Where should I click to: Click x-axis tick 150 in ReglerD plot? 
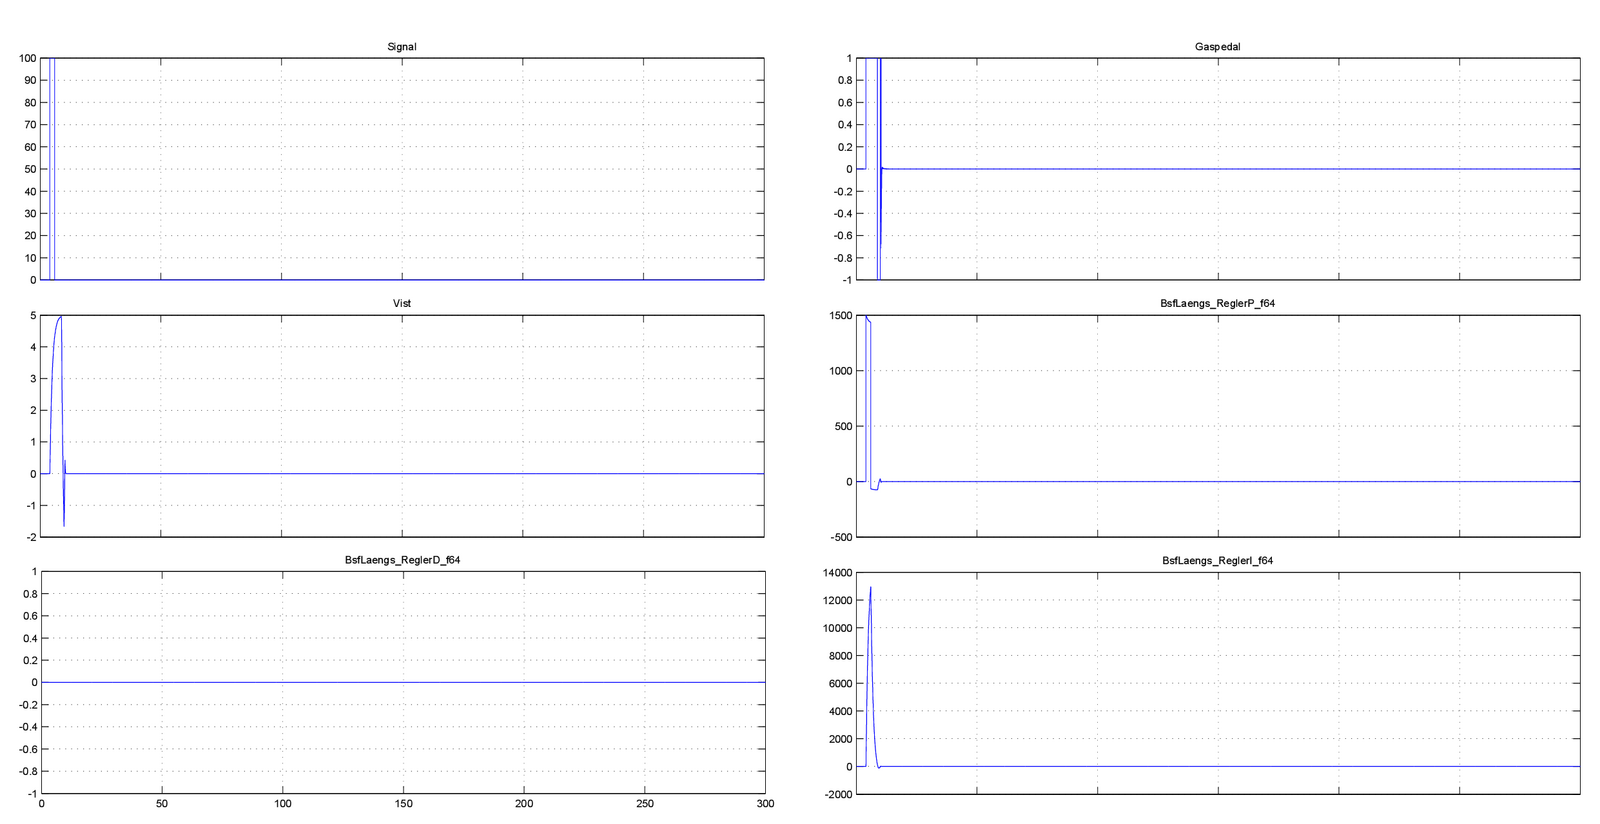pyautogui.click(x=403, y=803)
